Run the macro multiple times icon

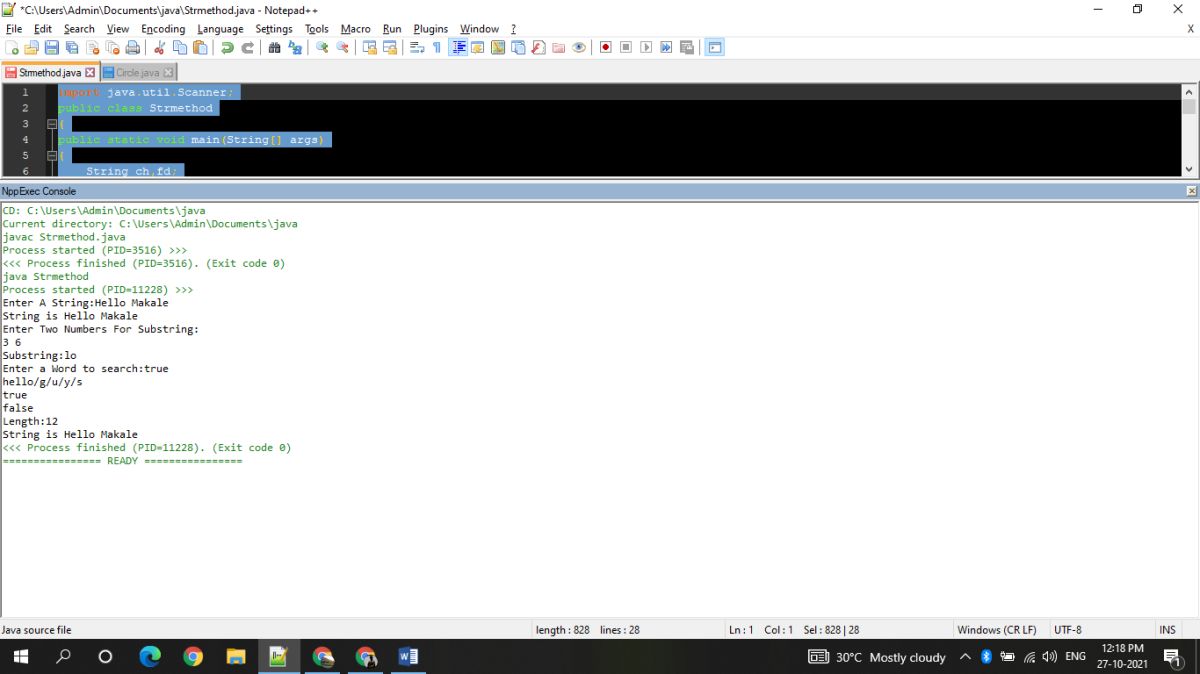coord(667,47)
